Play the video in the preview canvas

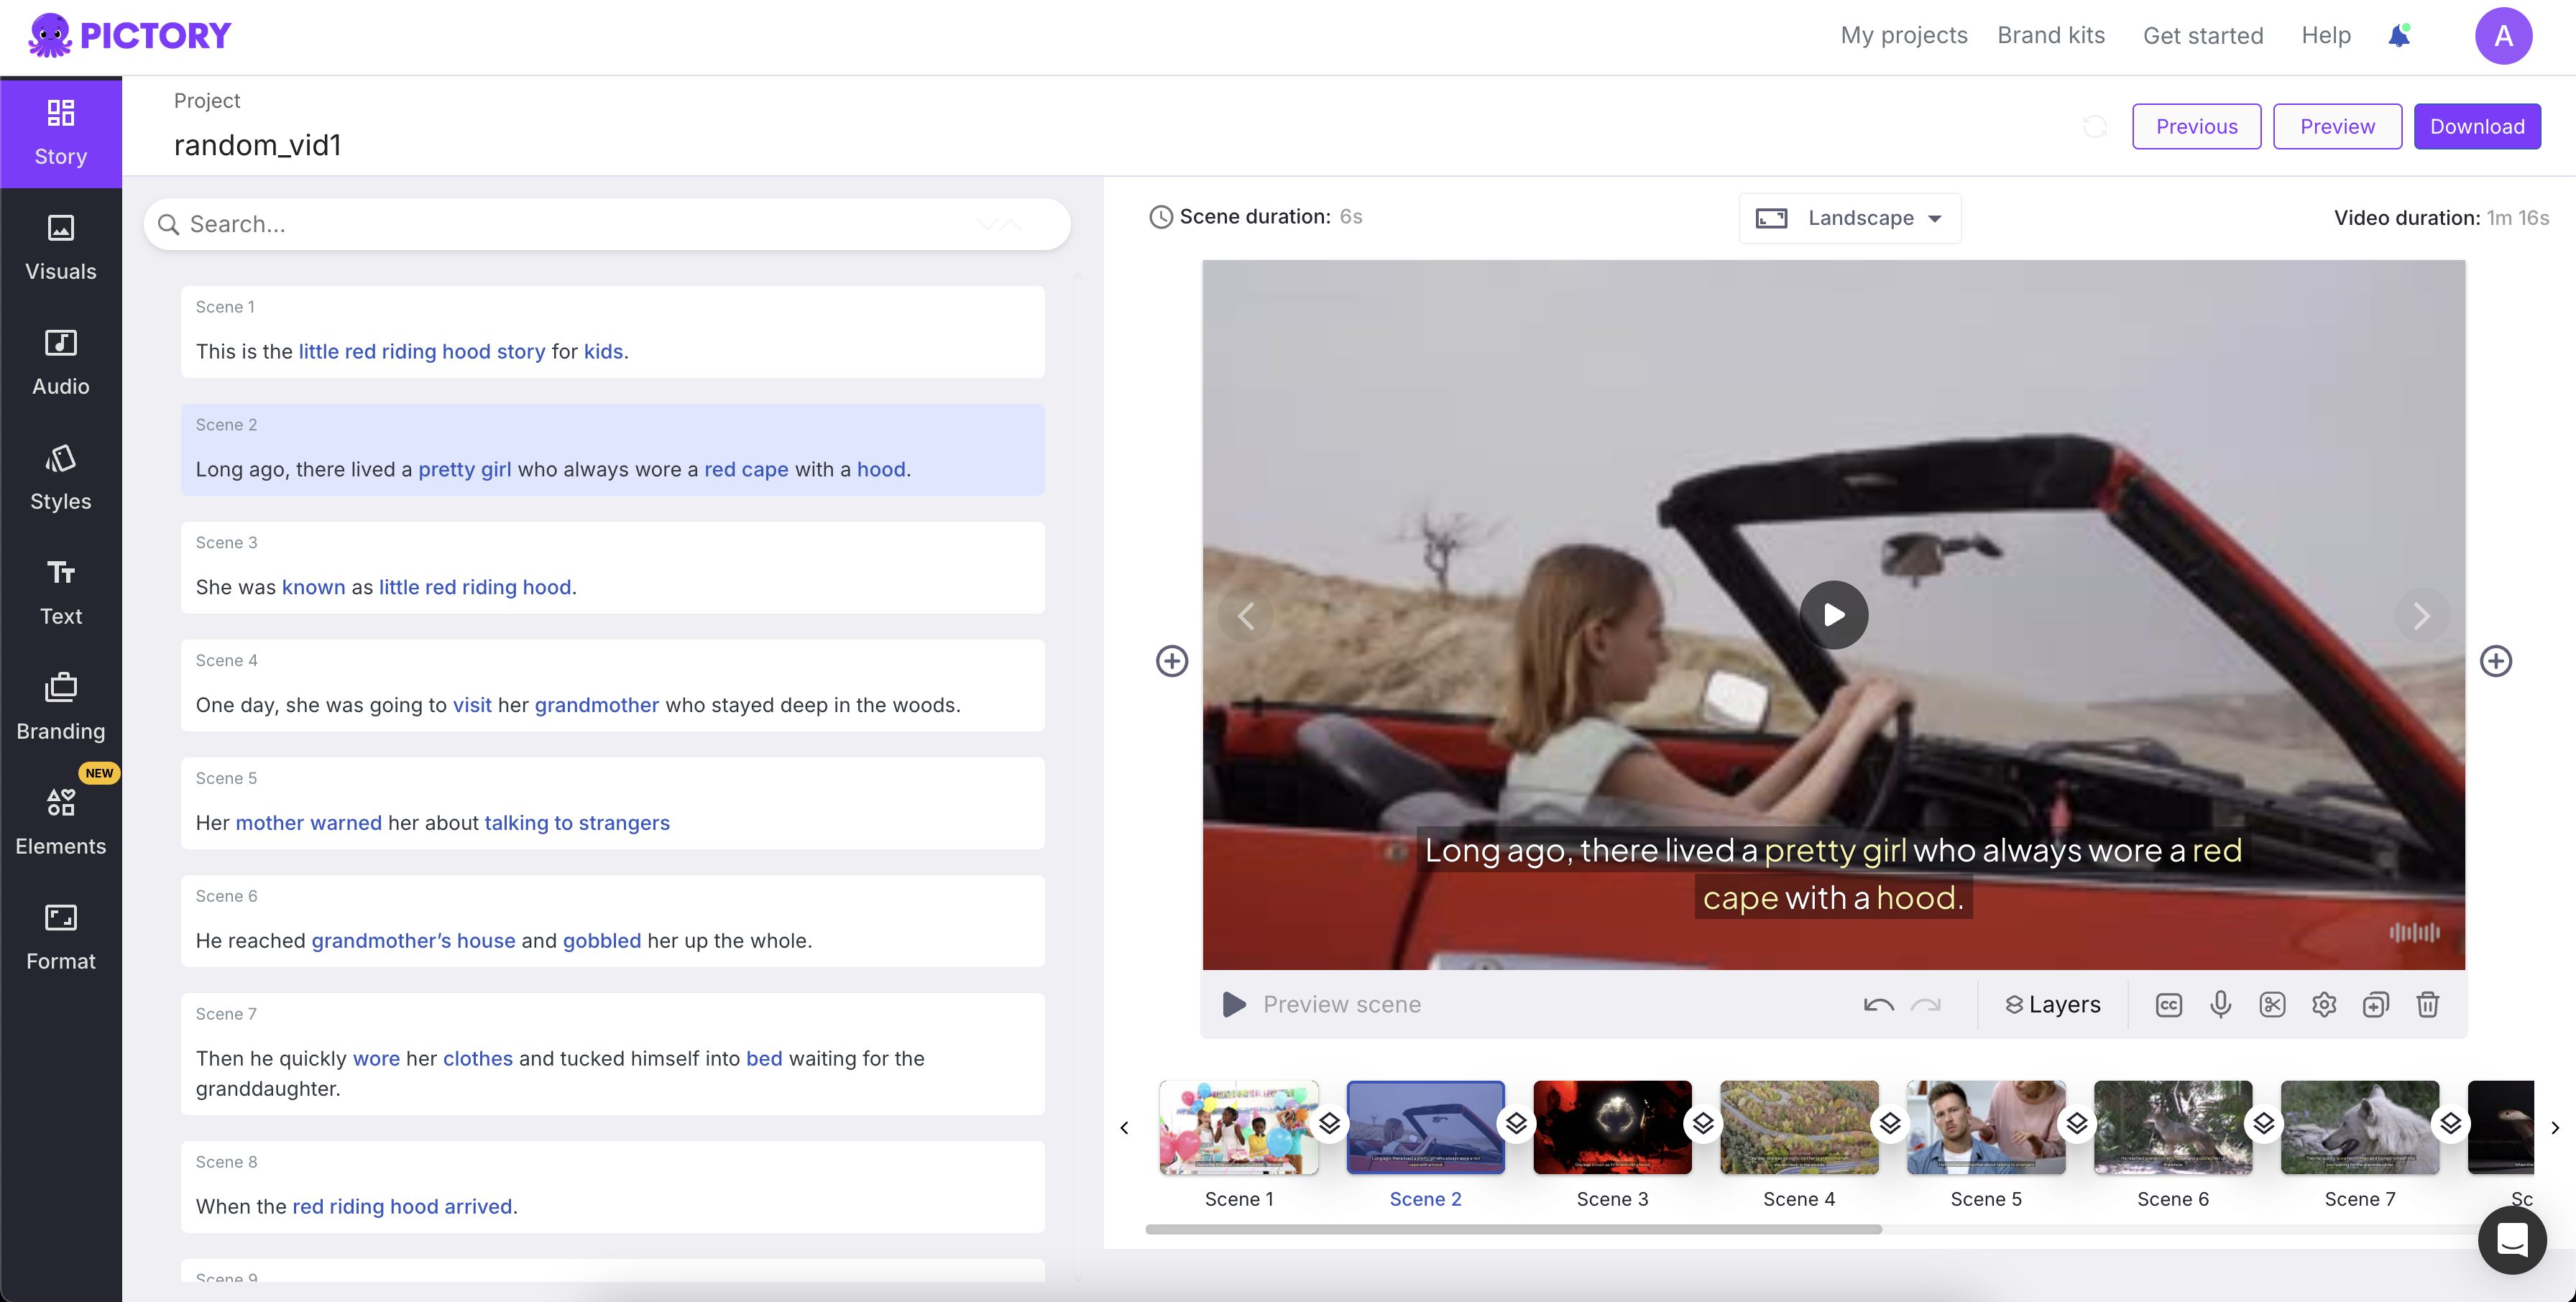point(1834,615)
